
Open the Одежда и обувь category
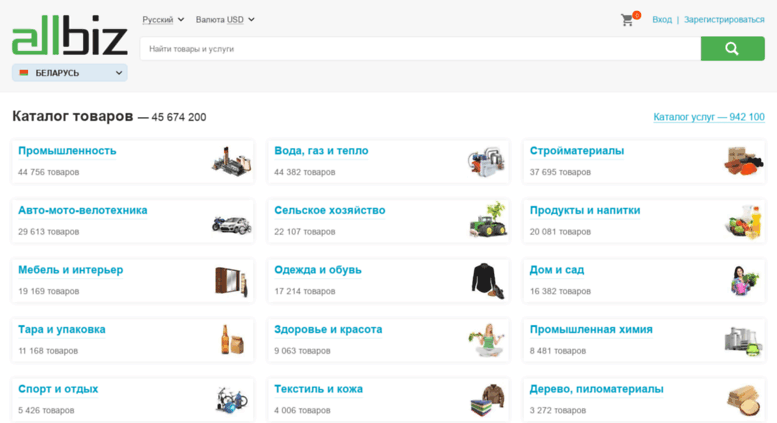click(x=318, y=270)
